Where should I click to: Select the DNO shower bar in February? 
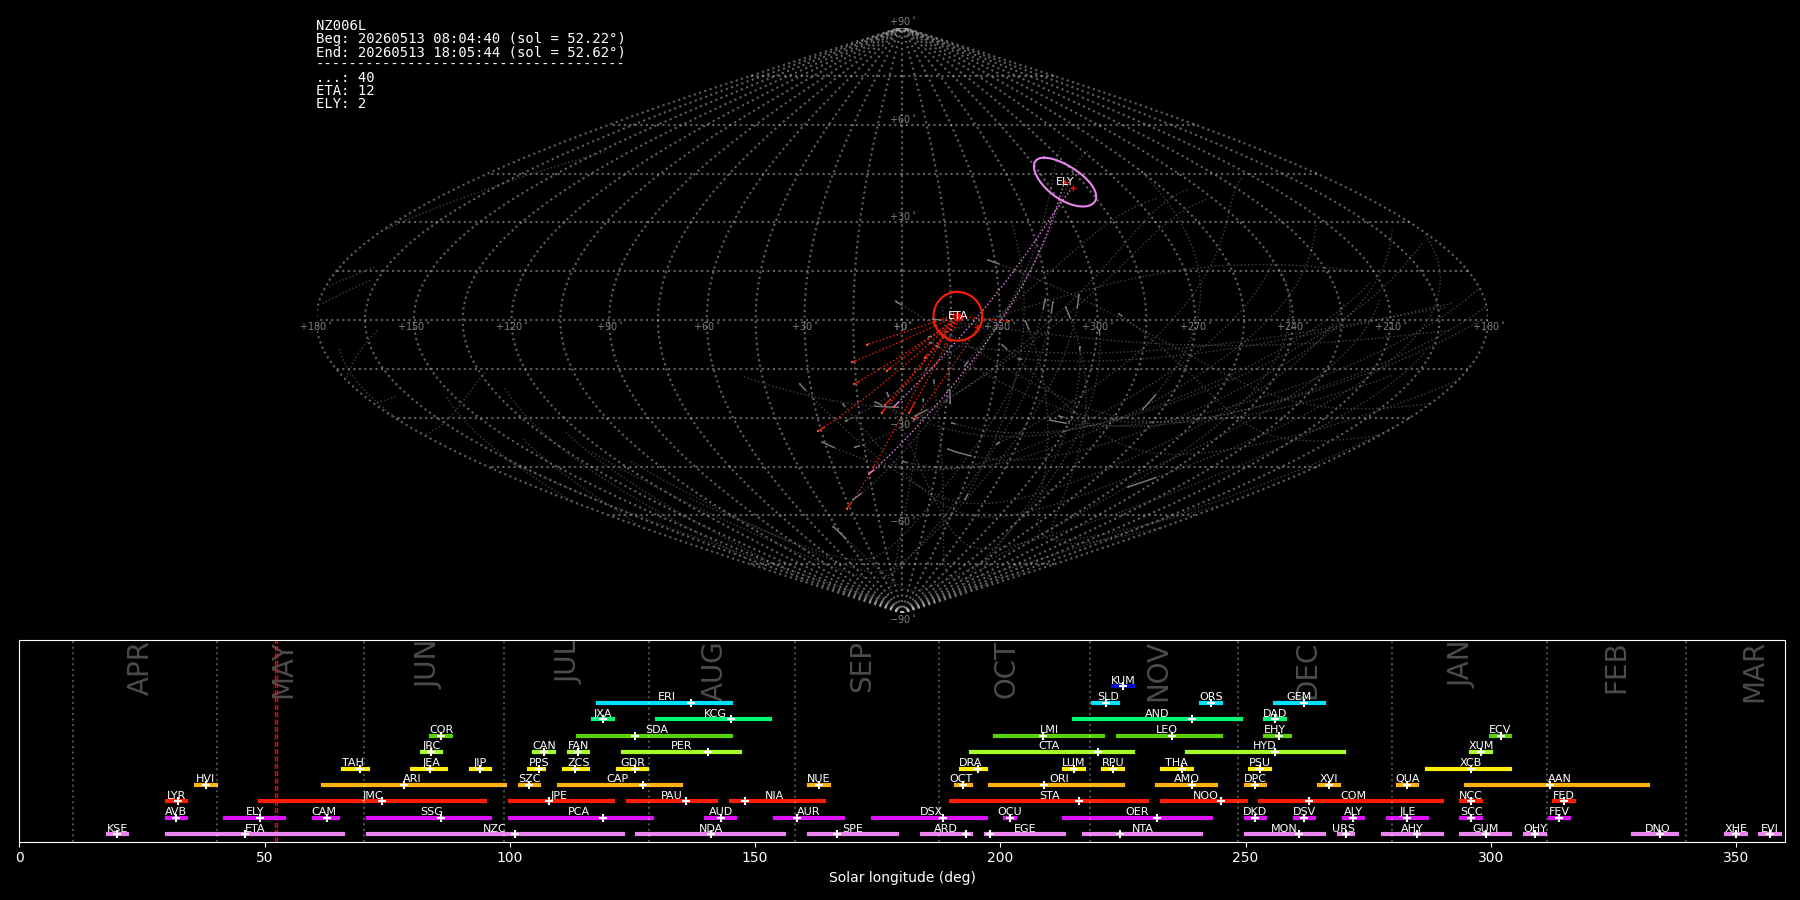coord(1655,834)
